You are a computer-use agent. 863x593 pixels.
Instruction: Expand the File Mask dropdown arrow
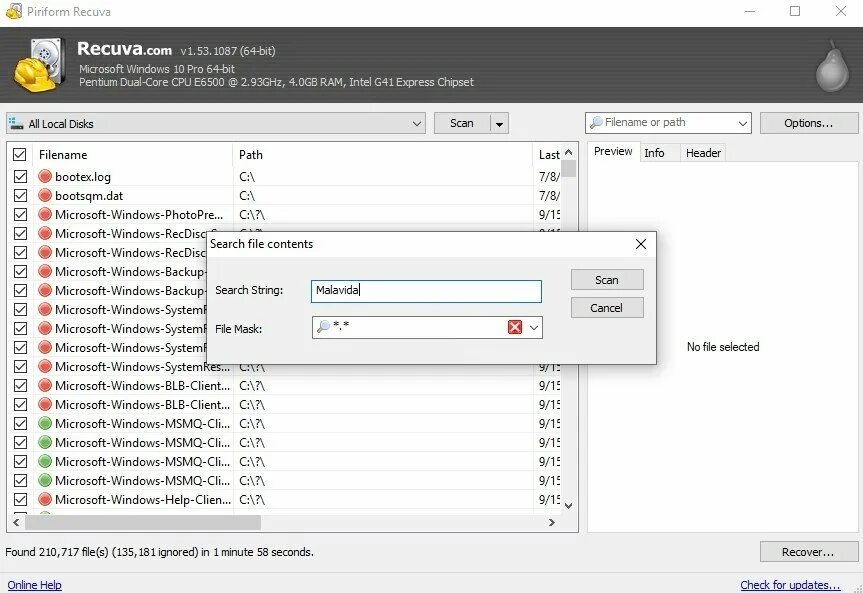[x=533, y=328]
